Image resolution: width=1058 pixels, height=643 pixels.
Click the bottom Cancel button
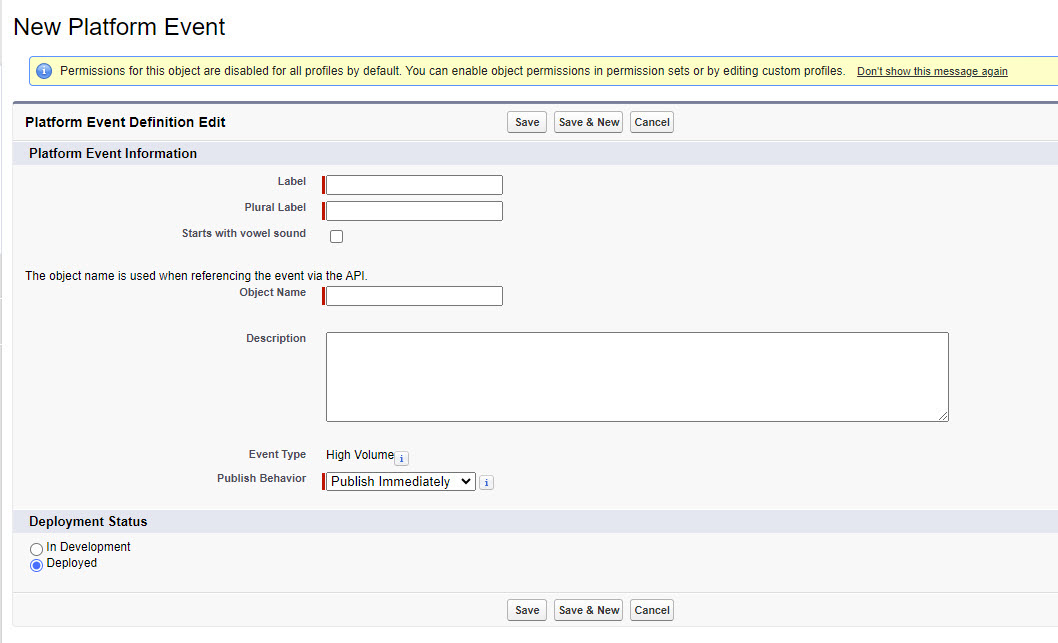[x=652, y=610]
